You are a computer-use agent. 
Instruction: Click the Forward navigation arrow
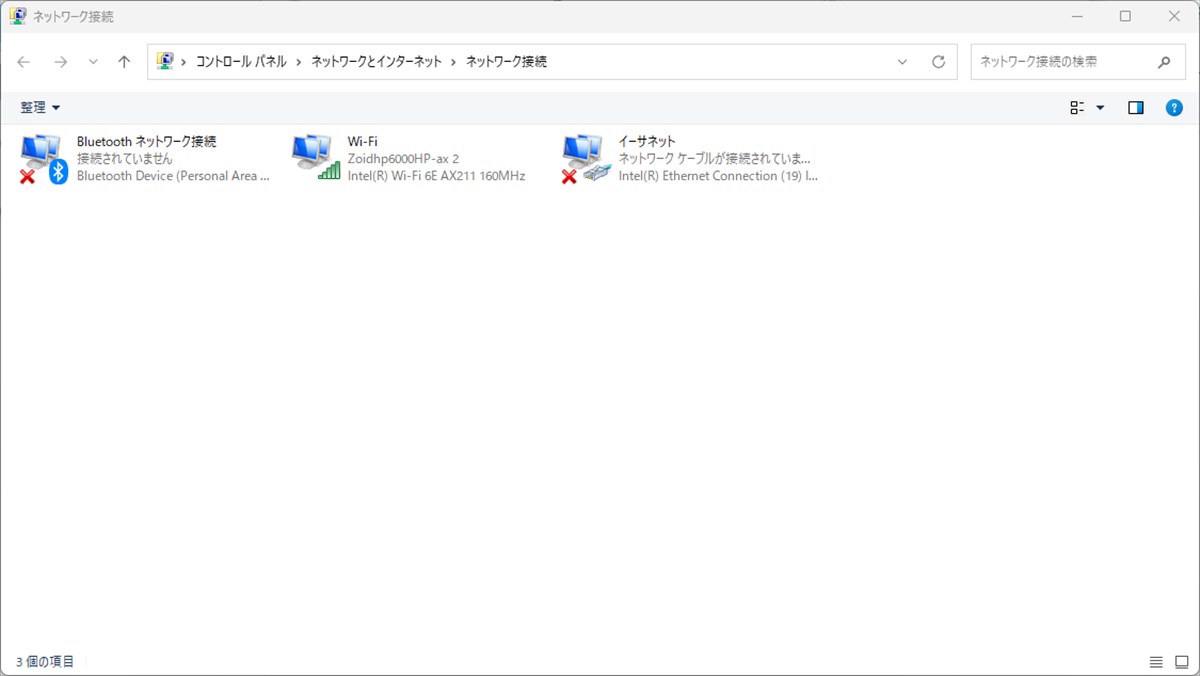point(60,62)
